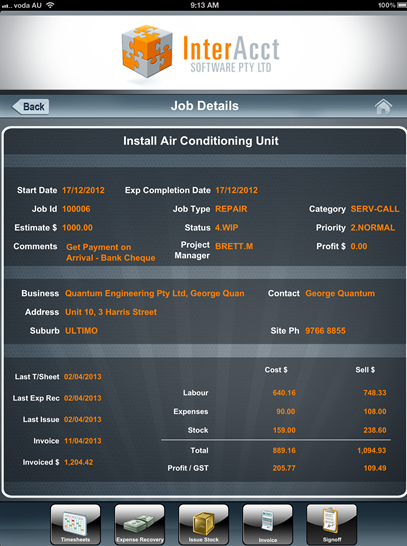Screen dimensions: 407x546
Task: Select the comment Get Payment on Arrival
Action: click(111, 252)
